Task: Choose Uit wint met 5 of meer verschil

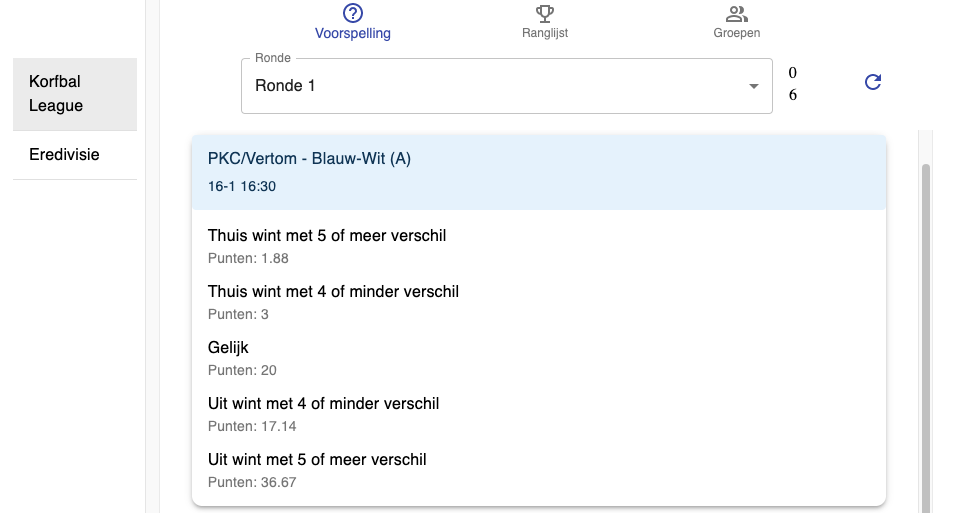Action: click(538, 470)
